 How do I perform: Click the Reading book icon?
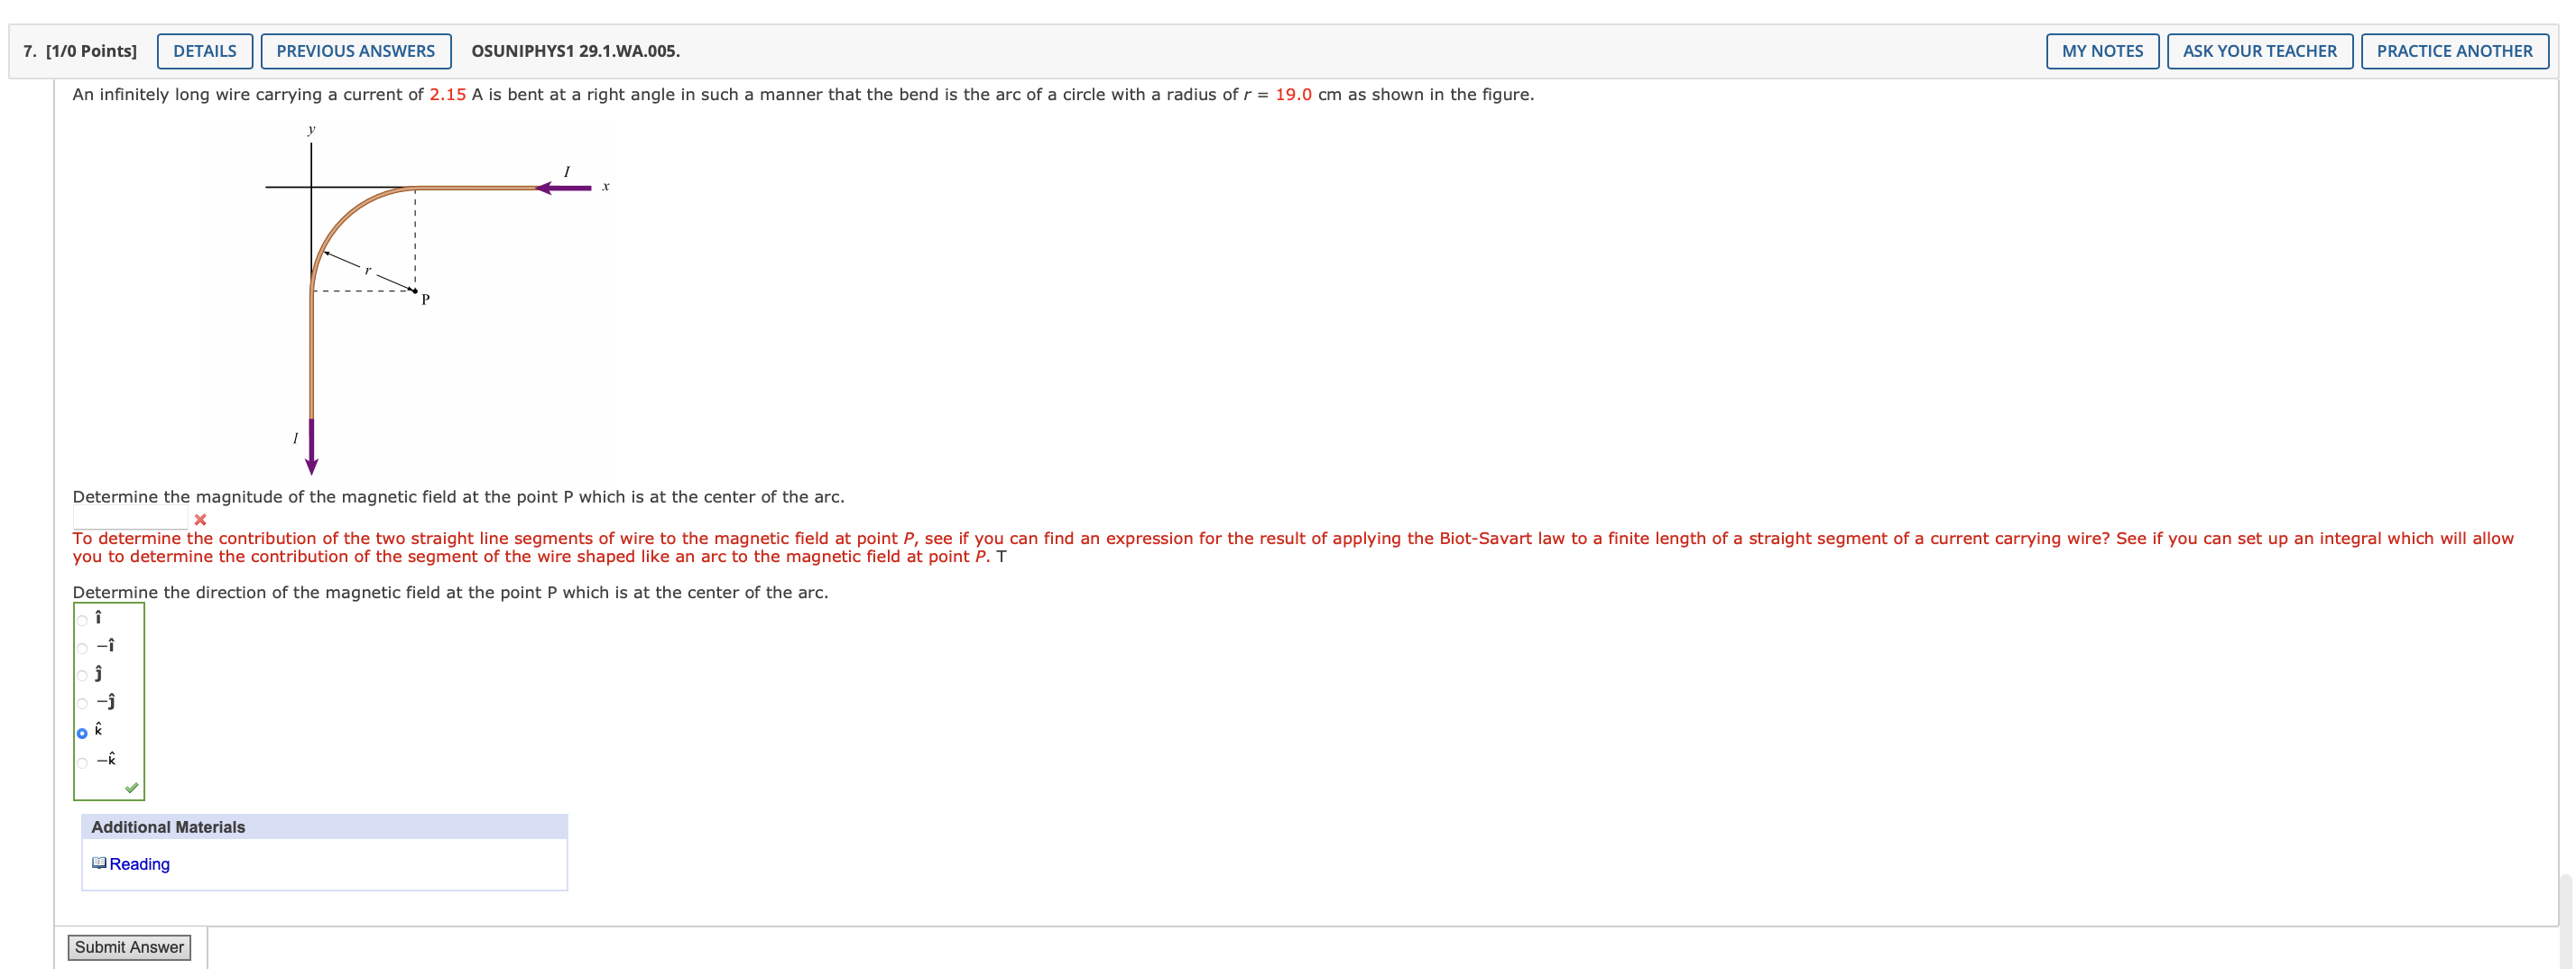click(x=101, y=863)
